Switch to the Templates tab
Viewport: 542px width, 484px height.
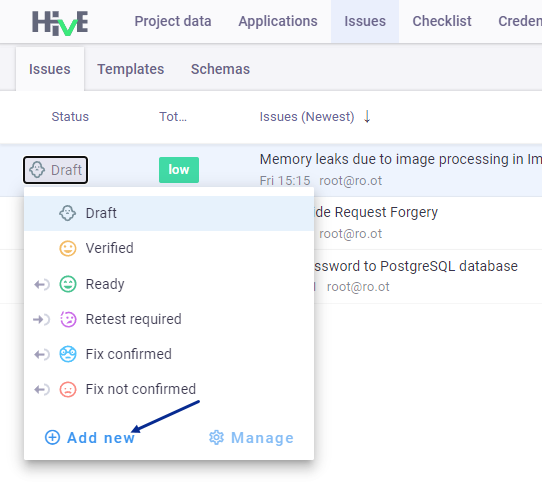coord(131,69)
